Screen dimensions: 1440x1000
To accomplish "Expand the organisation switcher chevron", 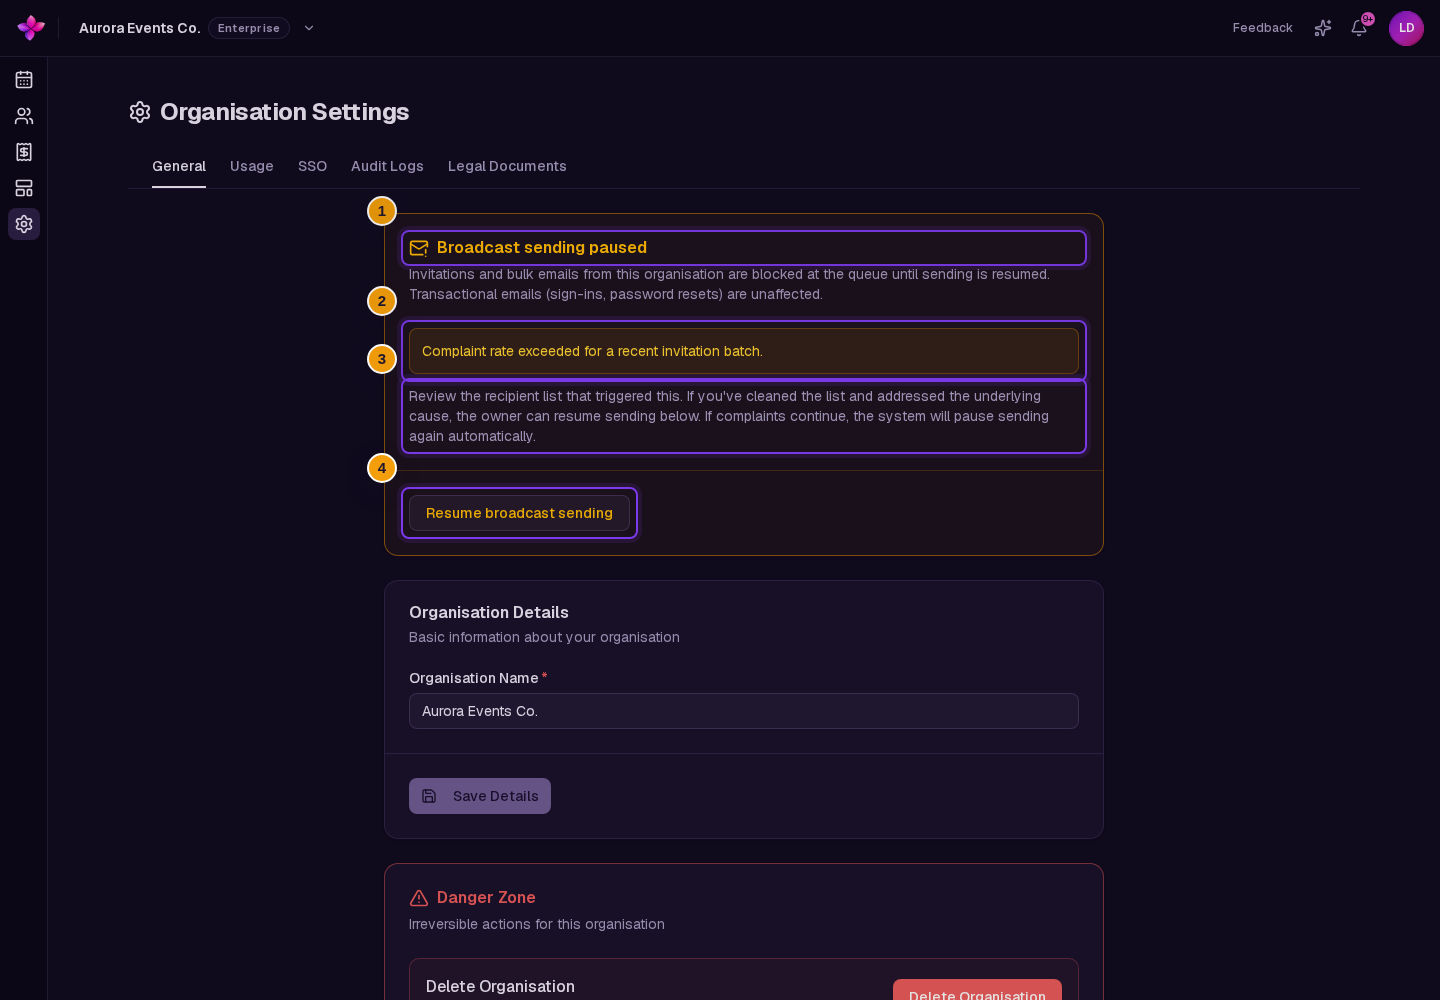I will click(x=309, y=28).
